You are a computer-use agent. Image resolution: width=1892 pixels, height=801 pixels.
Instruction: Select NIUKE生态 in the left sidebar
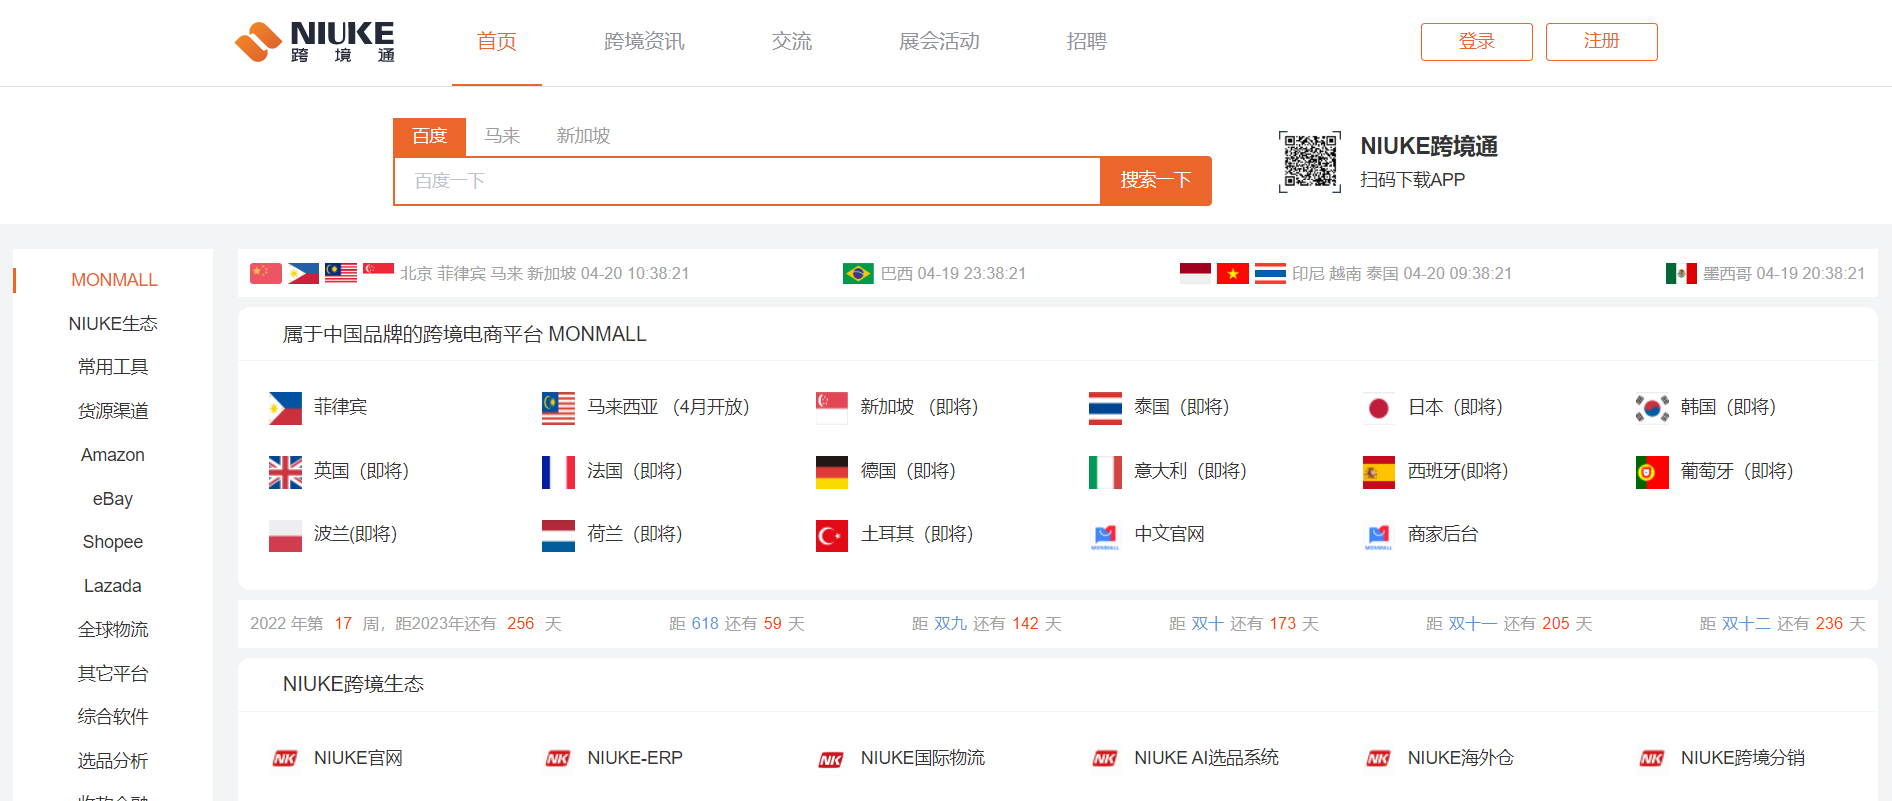point(114,324)
